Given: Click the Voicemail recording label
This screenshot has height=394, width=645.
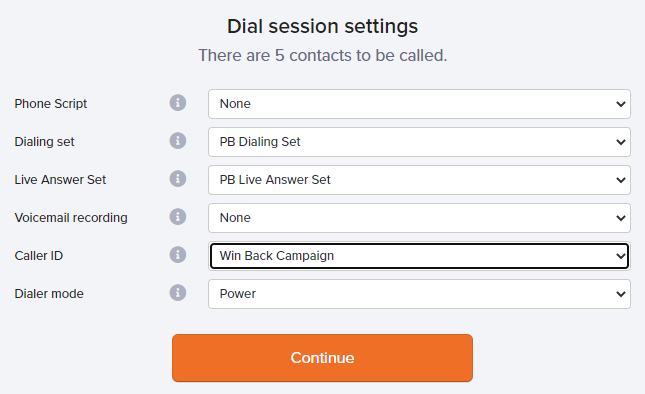Looking at the screenshot, I should [71, 218].
